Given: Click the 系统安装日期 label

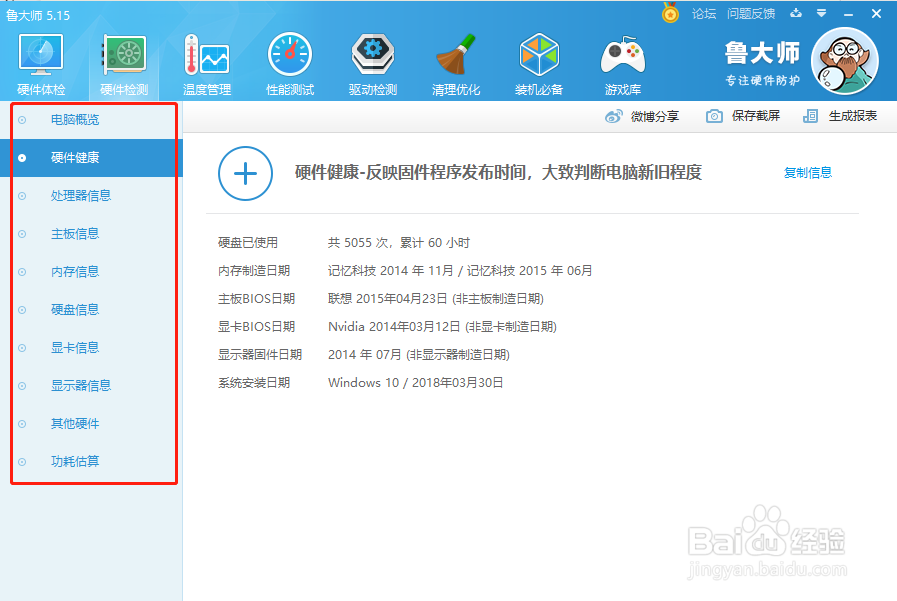Looking at the screenshot, I should 254,383.
